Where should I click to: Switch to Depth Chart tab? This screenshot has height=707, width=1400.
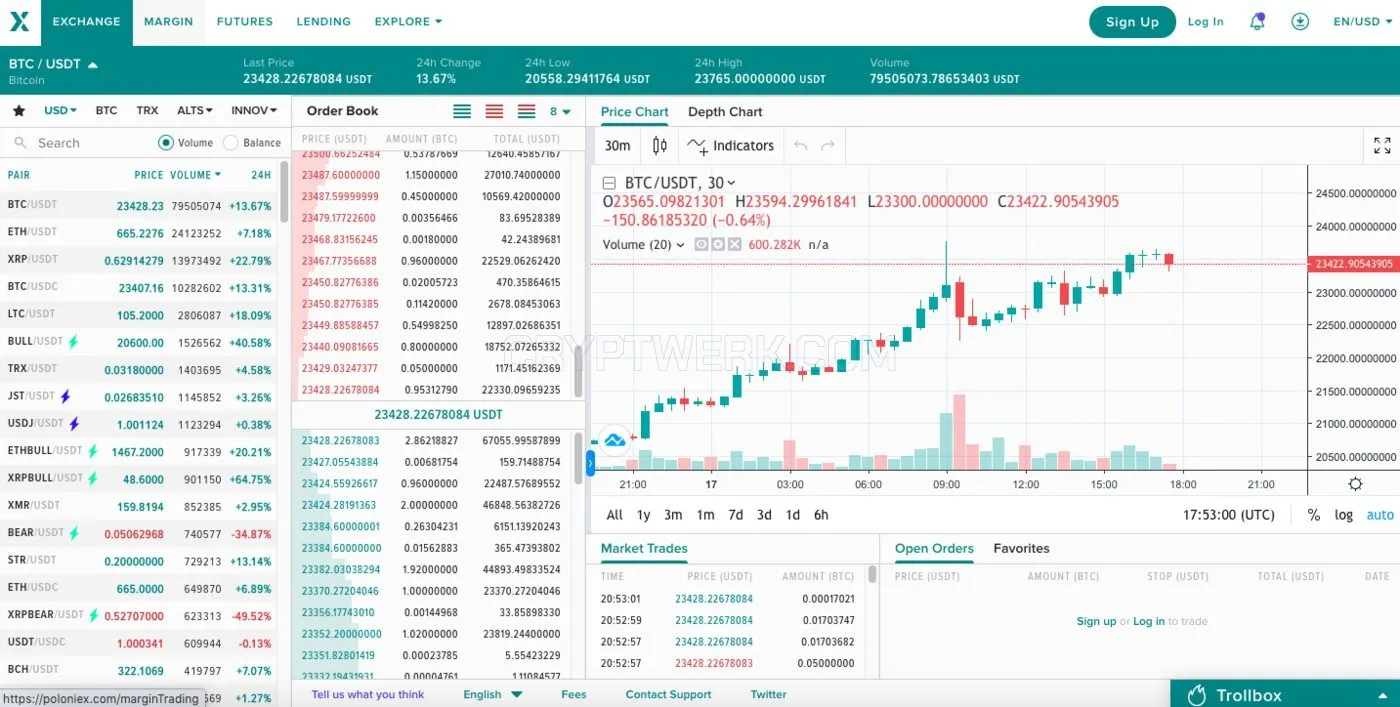(x=725, y=112)
